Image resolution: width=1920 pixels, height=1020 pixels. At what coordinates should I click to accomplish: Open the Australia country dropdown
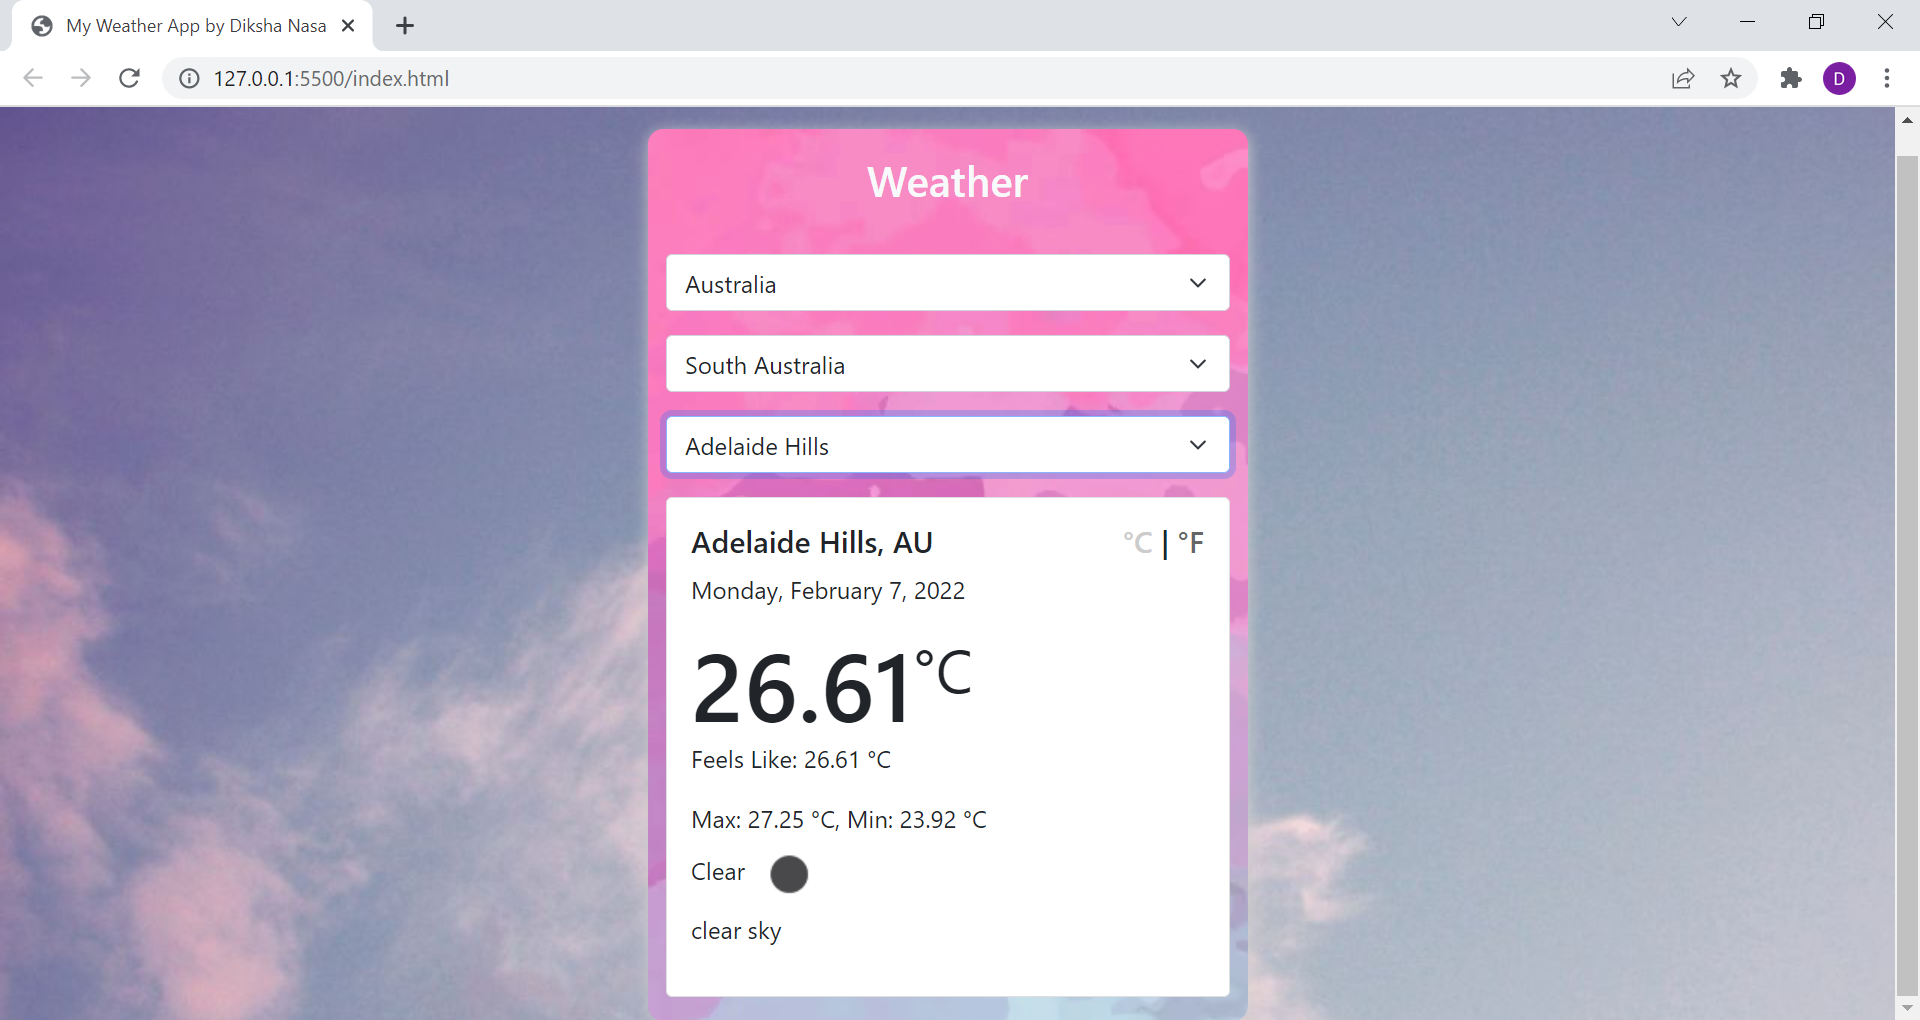(947, 283)
